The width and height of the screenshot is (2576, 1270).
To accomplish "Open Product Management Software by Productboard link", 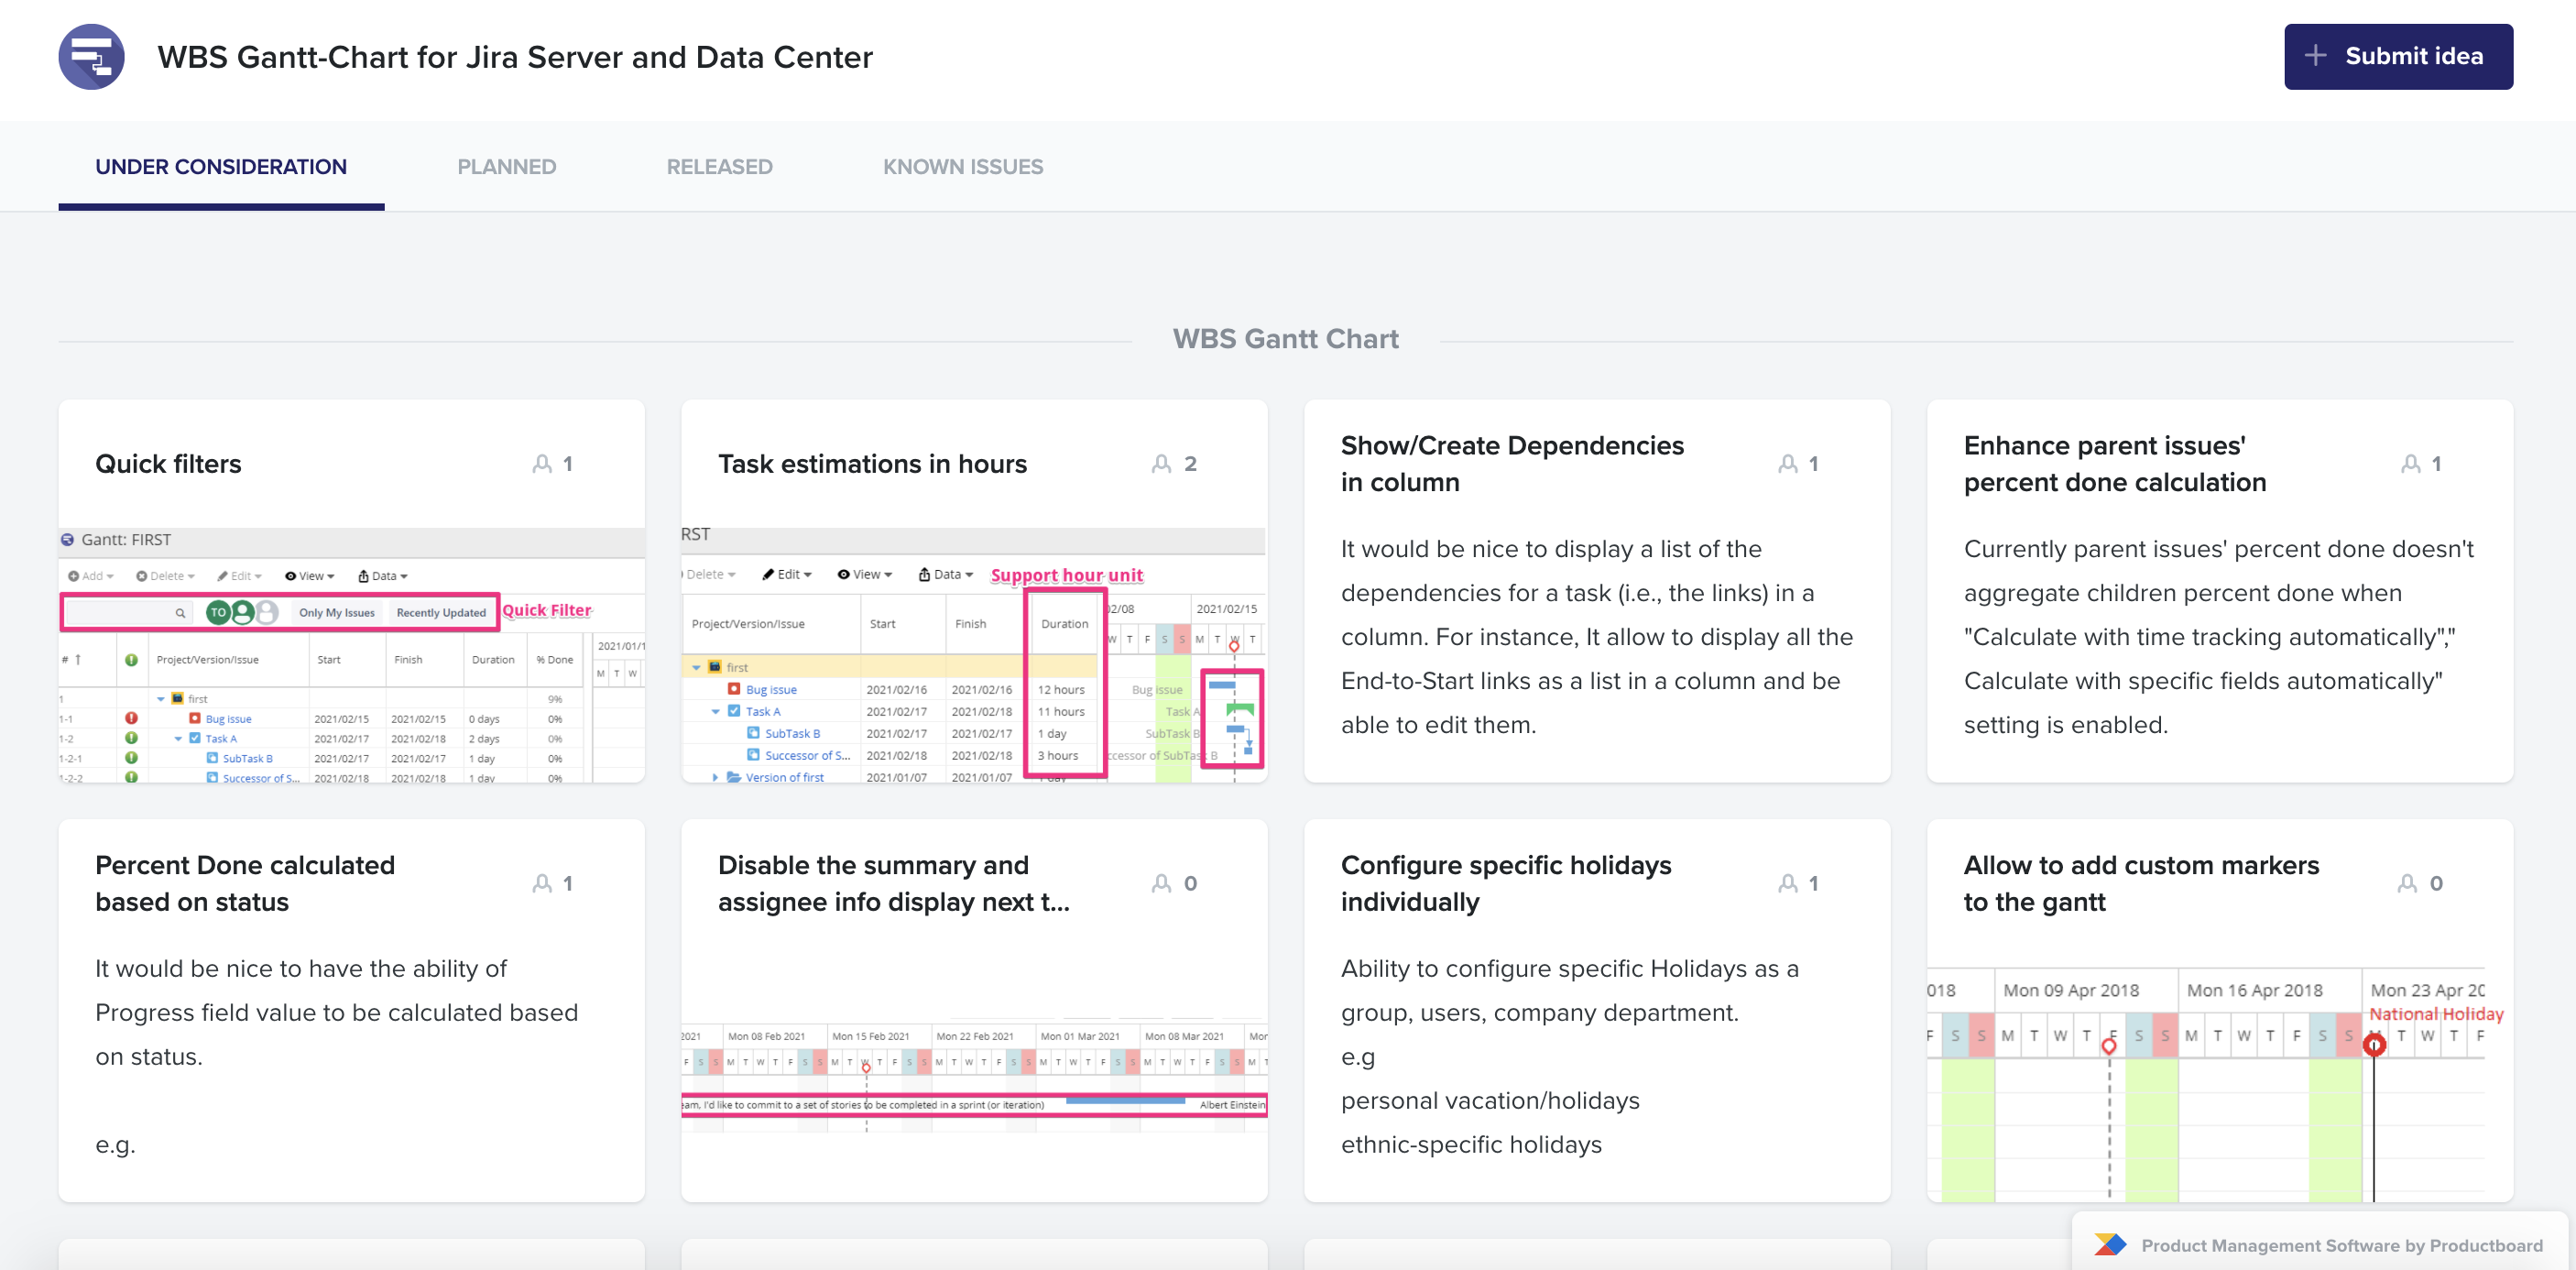I will pos(2341,1246).
